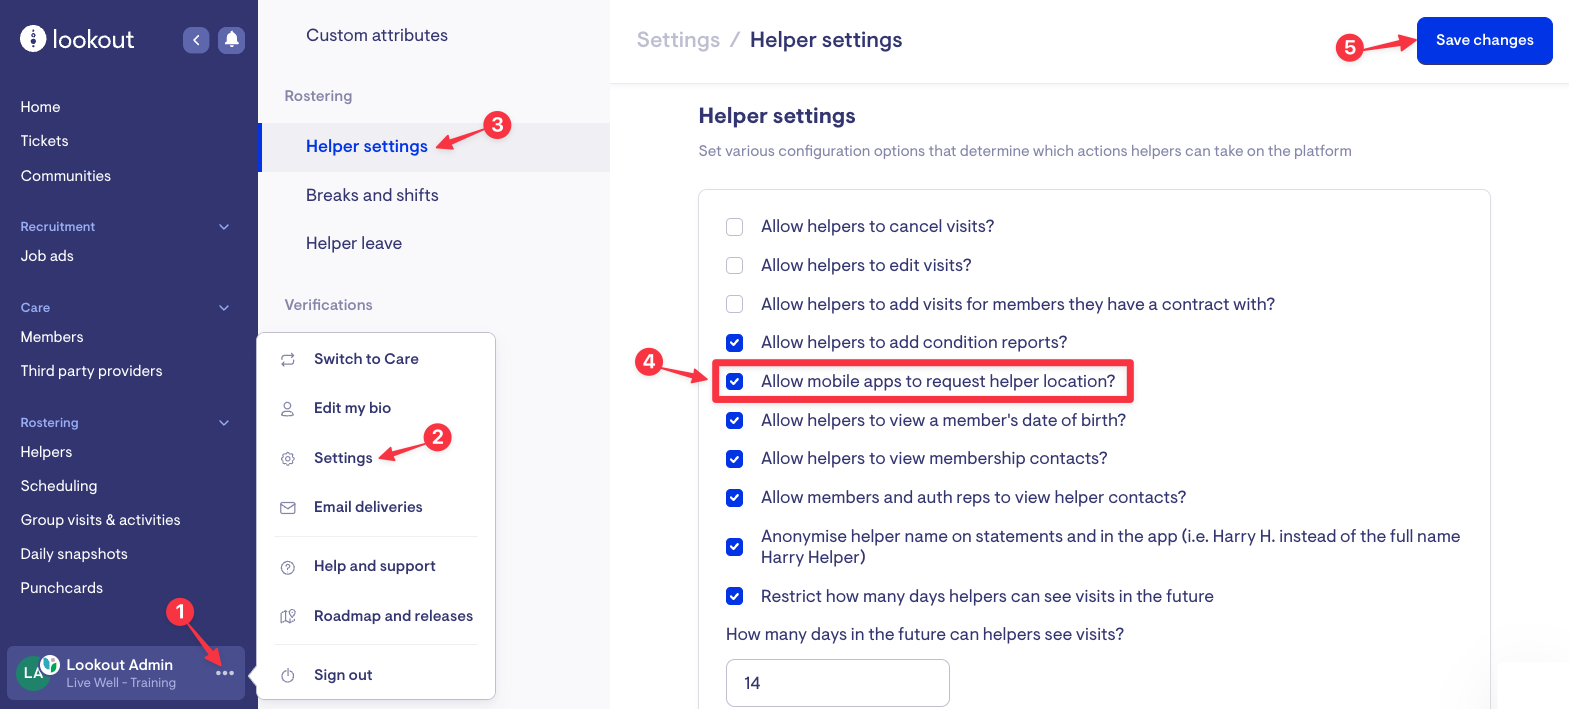The width and height of the screenshot is (1569, 709).
Task: Open the three-dots user menu
Action: (x=225, y=673)
